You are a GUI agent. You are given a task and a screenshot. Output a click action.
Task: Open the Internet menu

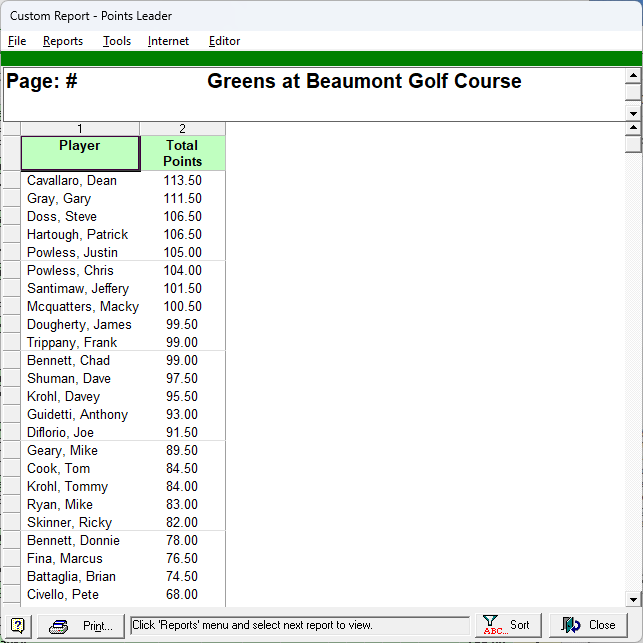(x=168, y=41)
